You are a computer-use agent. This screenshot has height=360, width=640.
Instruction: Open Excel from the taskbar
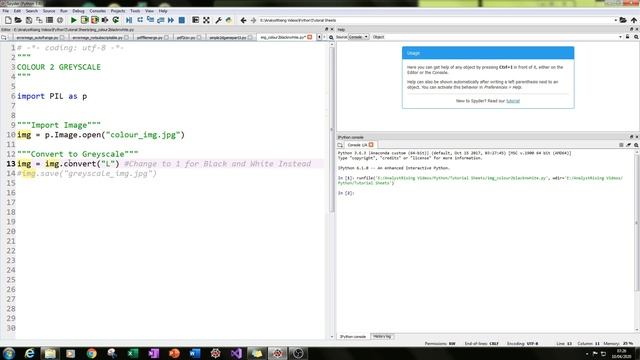pyautogui.click(x=133, y=353)
